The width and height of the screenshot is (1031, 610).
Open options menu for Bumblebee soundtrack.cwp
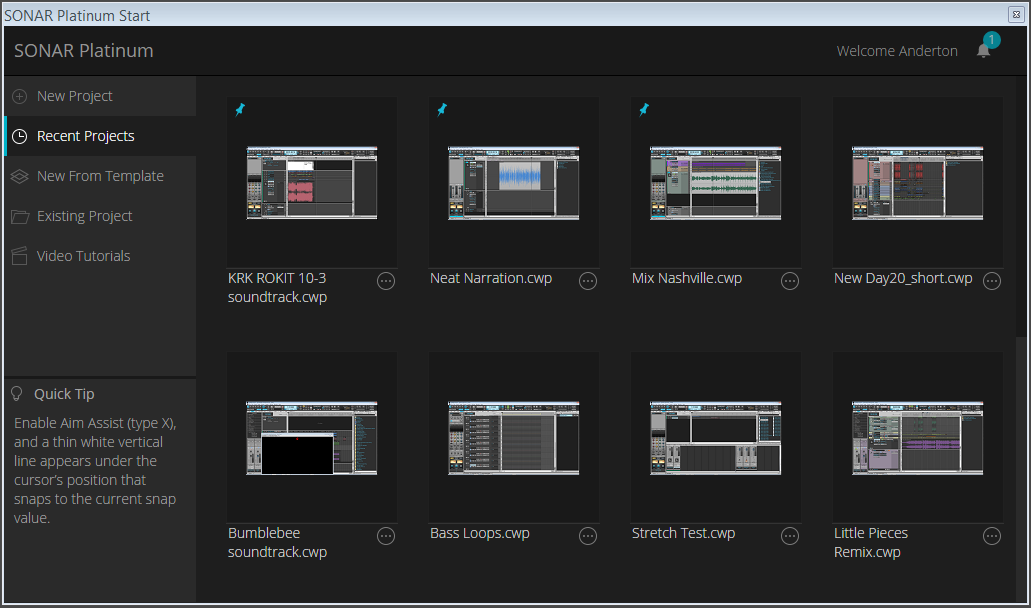386,536
